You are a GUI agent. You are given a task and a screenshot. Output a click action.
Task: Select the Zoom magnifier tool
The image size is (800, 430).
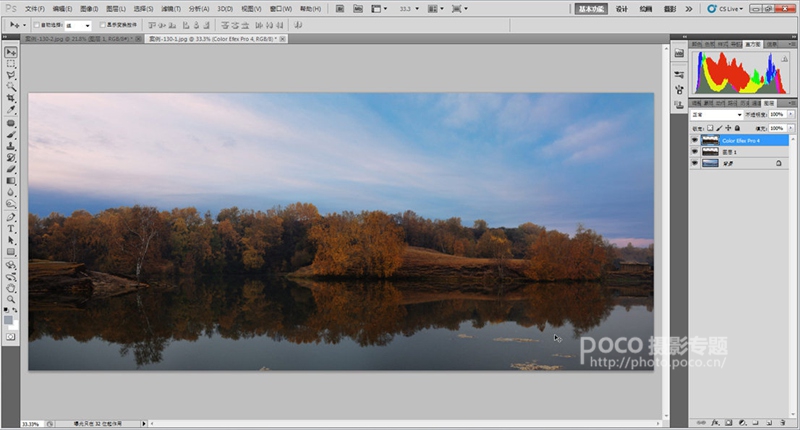[11, 299]
